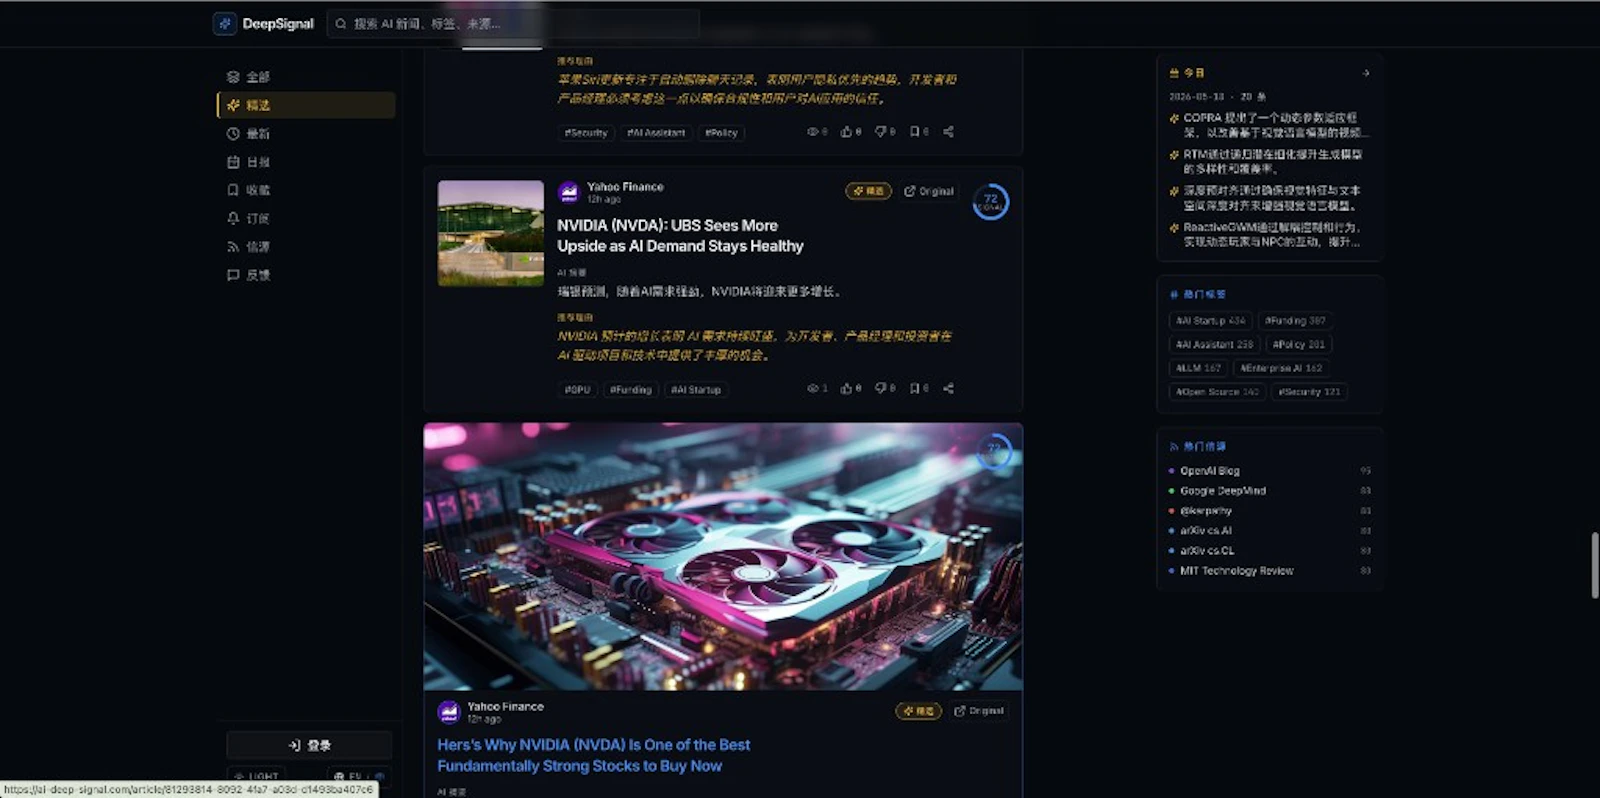Click the 精选 badge on UBS NVIDIA article
1600x798 pixels.
click(x=868, y=191)
